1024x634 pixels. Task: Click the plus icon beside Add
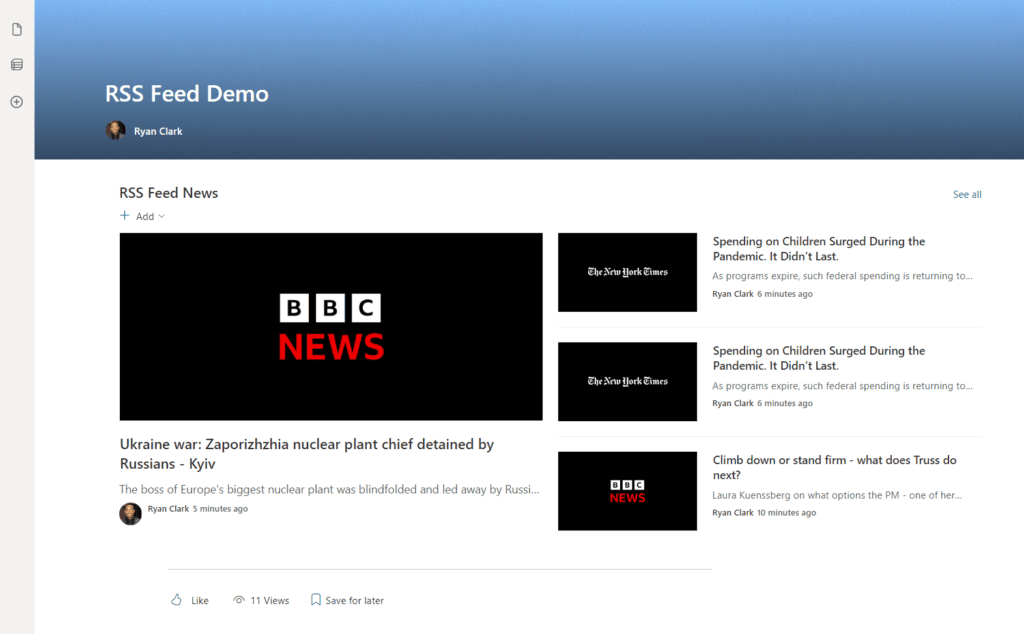point(125,215)
